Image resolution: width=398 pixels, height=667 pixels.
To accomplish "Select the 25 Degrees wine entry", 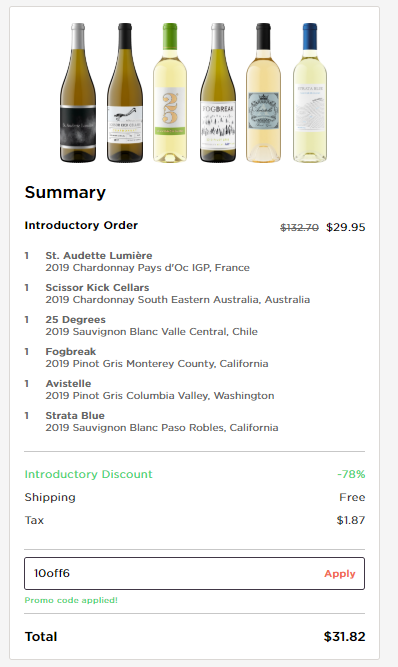I will tap(76, 319).
